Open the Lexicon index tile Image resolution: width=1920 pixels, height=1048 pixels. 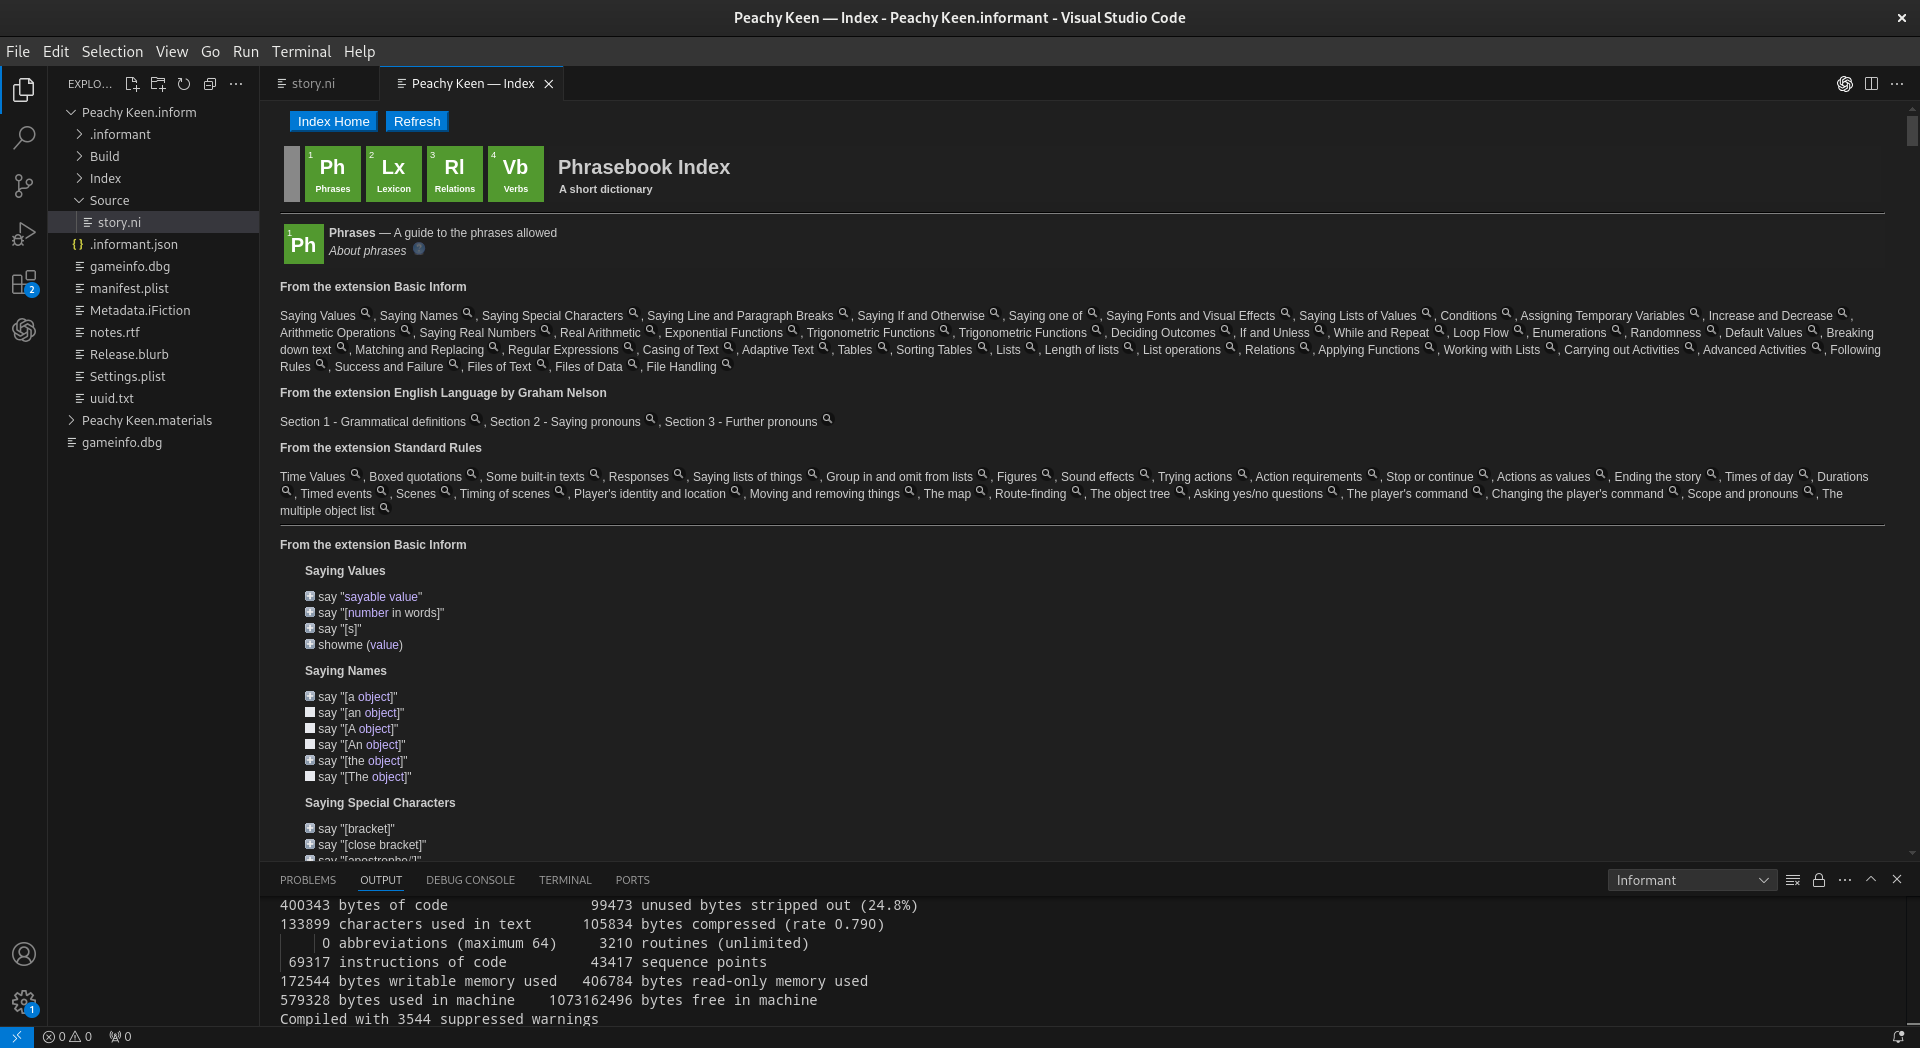click(x=394, y=174)
